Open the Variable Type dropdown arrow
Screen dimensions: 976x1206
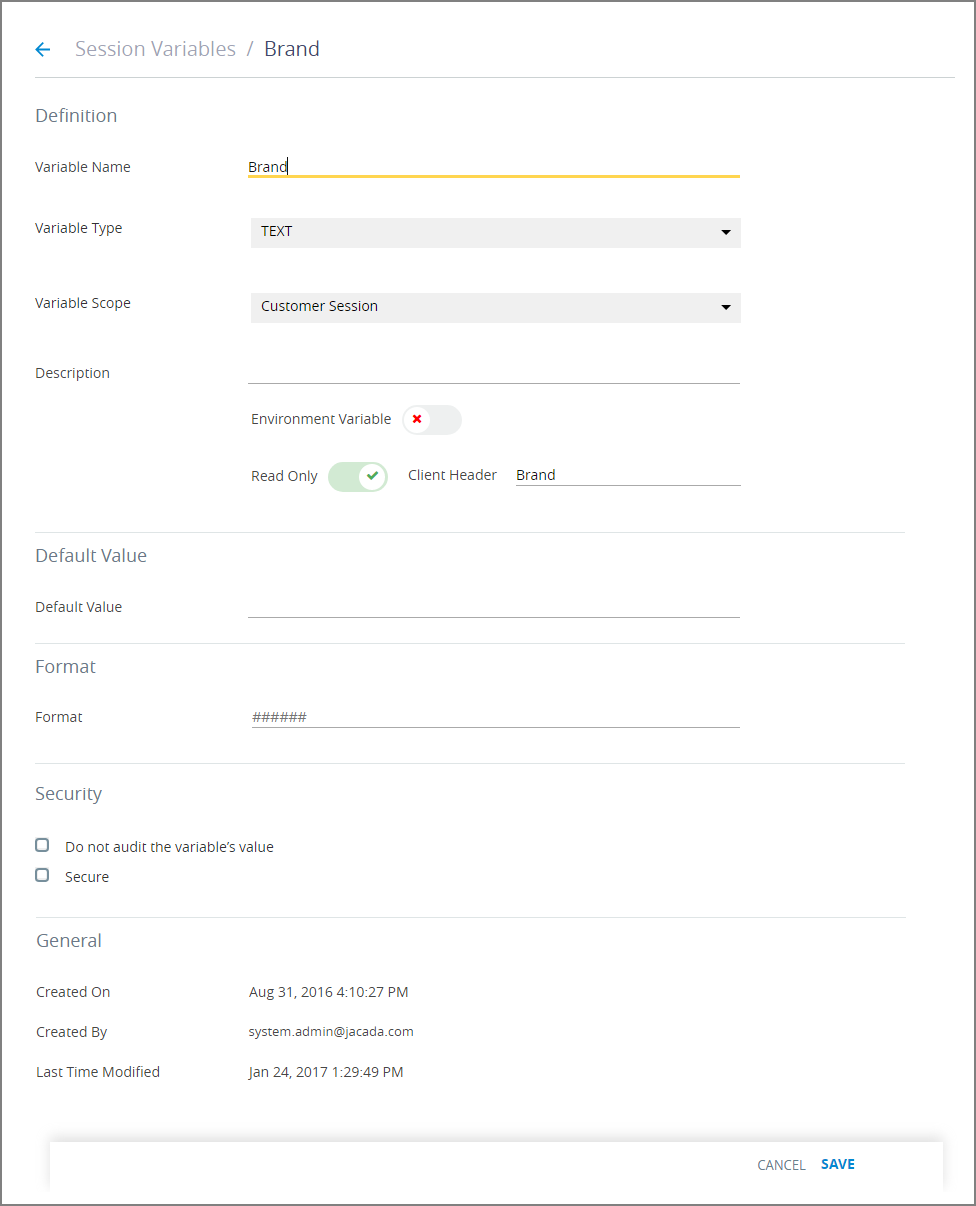[726, 232]
